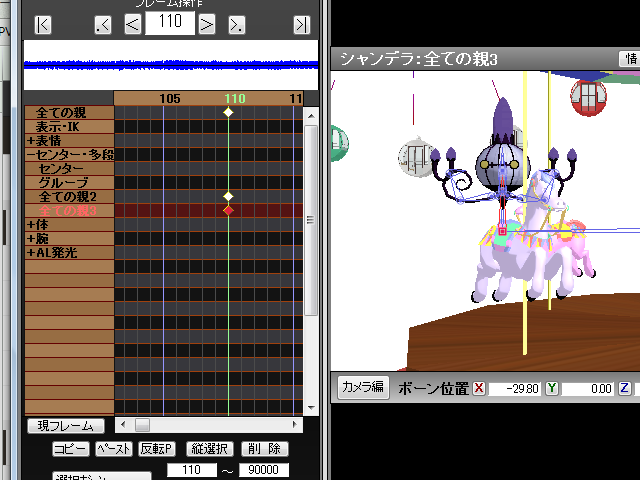Click the カメラ編 button

click(363, 387)
